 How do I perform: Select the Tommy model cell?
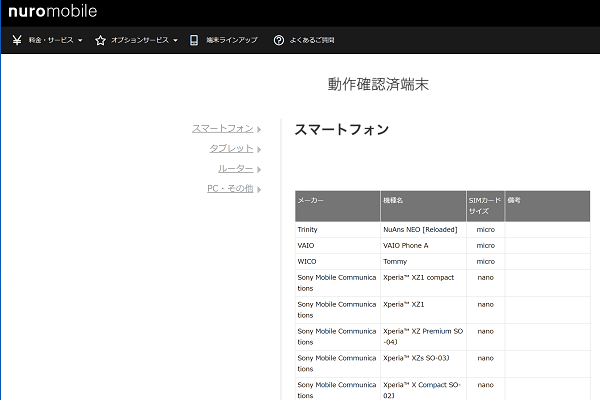click(x=423, y=262)
